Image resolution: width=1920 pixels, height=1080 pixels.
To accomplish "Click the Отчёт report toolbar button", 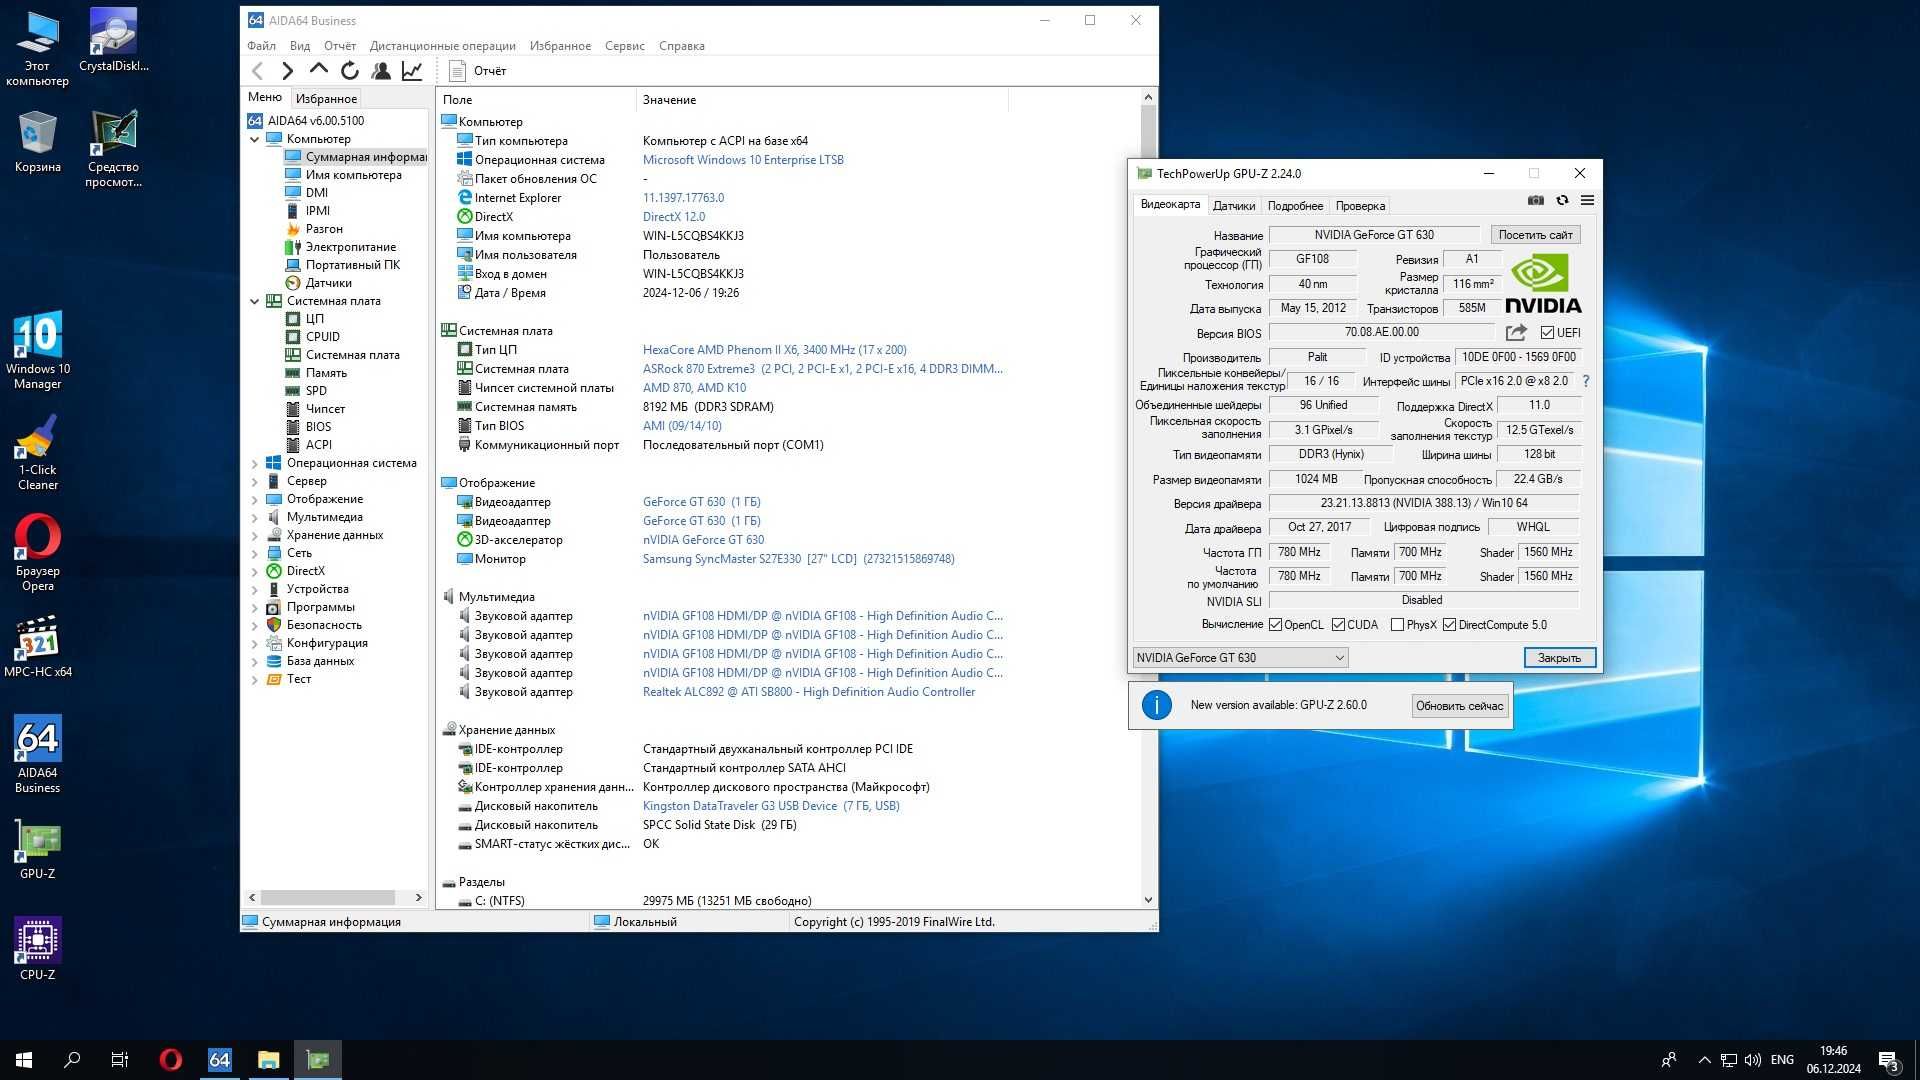I will 478,71.
